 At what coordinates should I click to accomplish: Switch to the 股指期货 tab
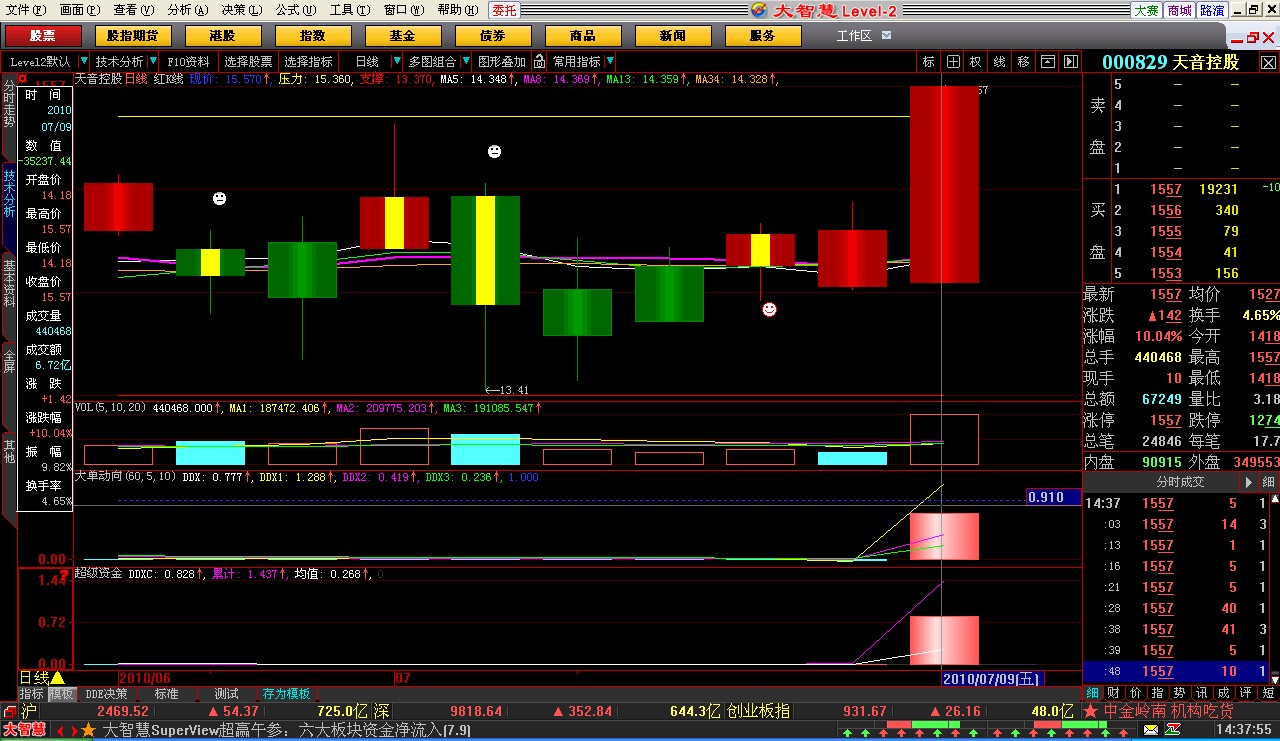(x=133, y=36)
